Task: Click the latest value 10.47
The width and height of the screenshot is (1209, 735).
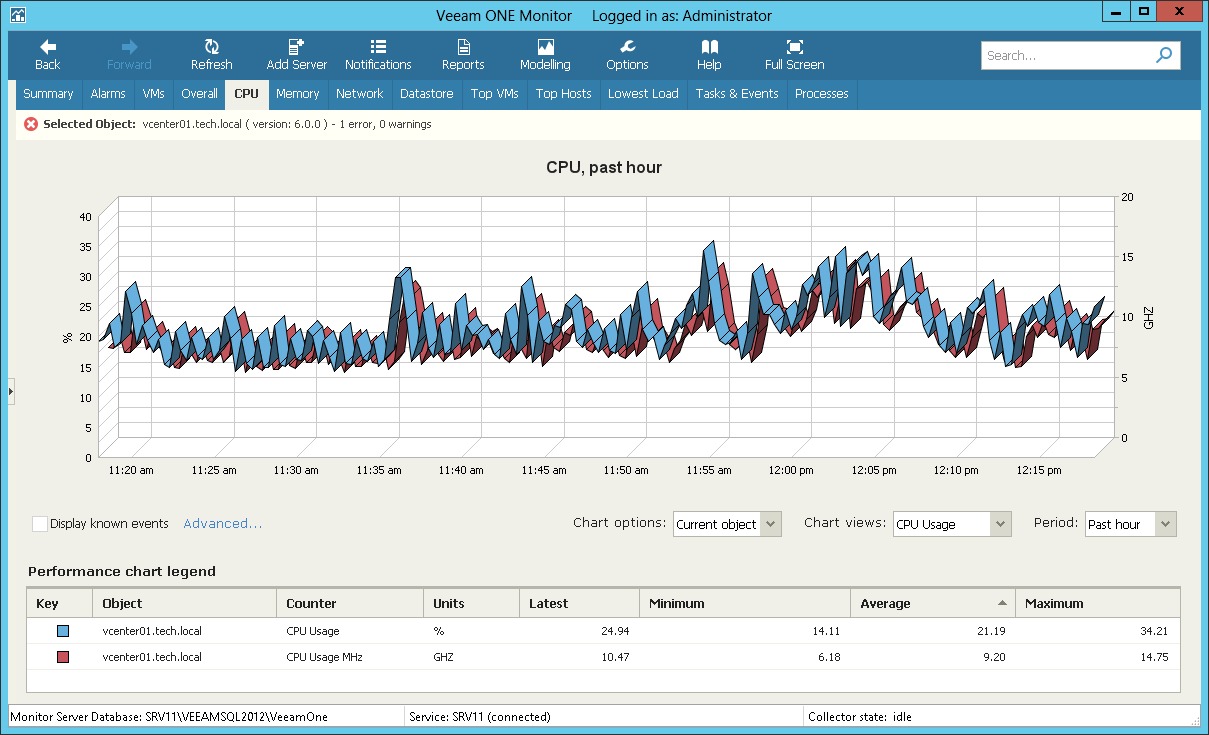Action: coord(614,657)
